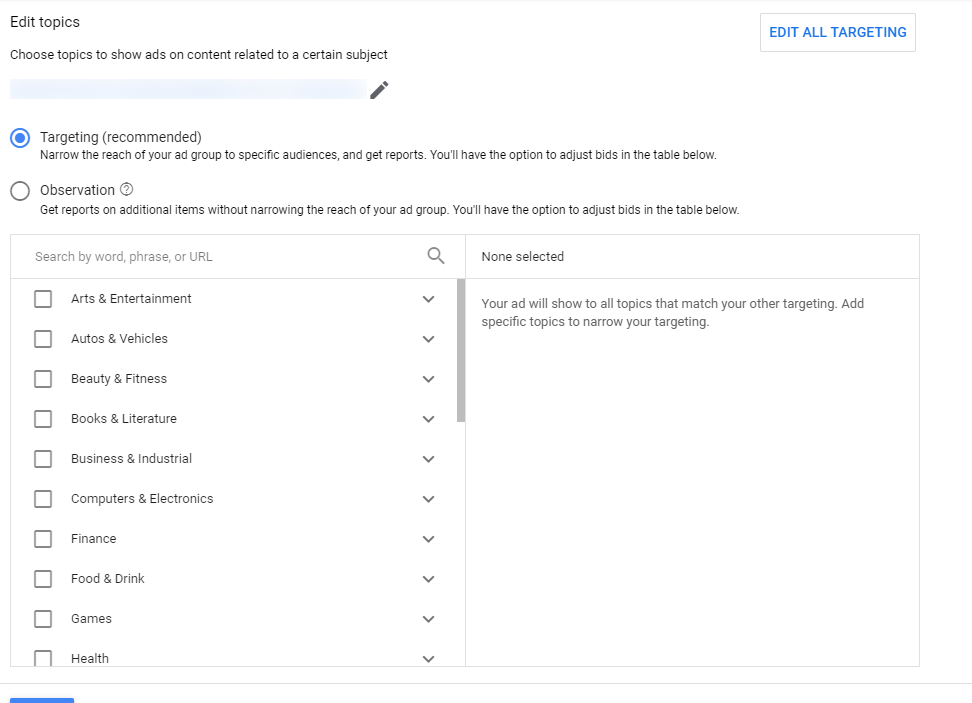Click the pencil edit icon
This screenshot has height=703, width=972.
[379, 90]
